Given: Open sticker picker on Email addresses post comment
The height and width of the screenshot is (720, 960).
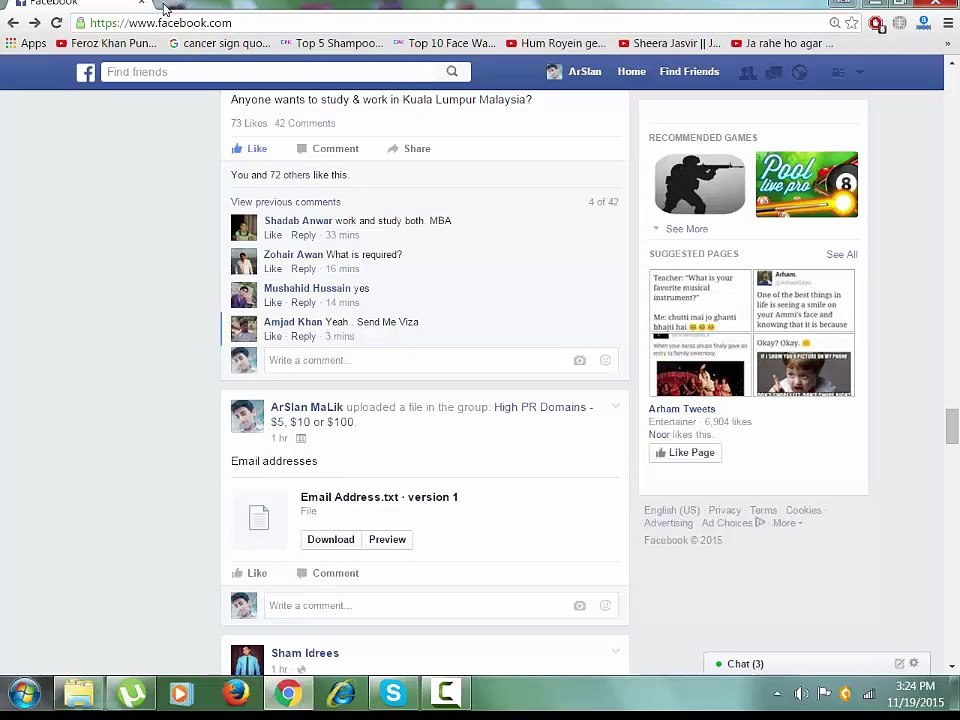Looking at the screenshot, I should coord(606,606).
